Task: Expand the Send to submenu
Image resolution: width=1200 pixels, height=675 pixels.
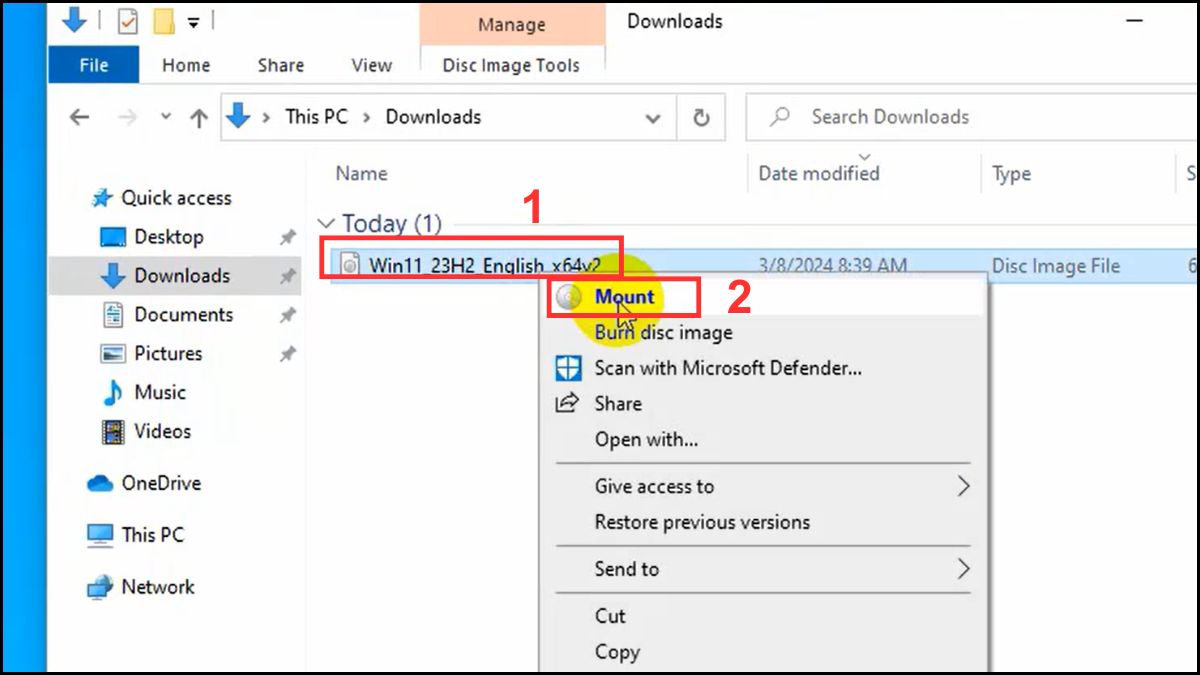Action: [963, 569]
